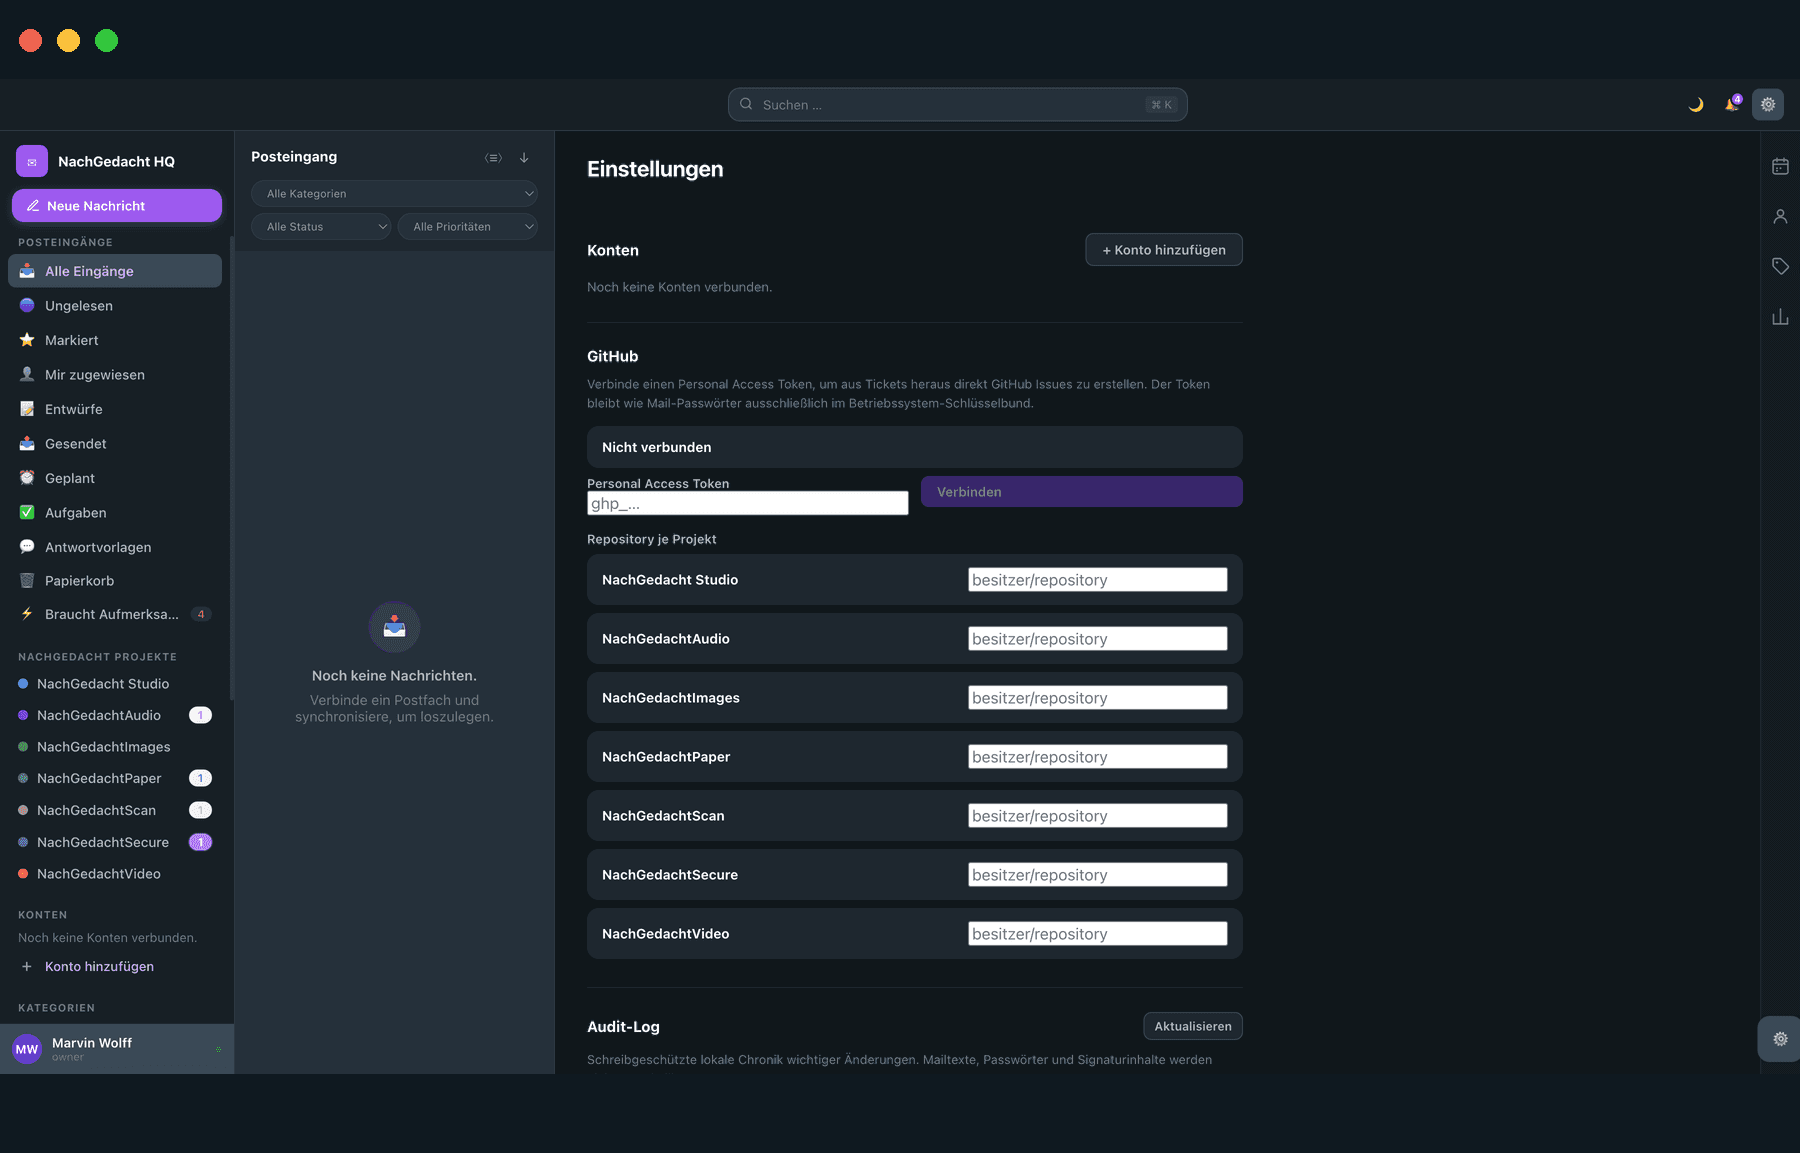Screen dimensions: 1800x1153
Task: Expand the Alle Kategorien dropdown
Action: point(394,194)
